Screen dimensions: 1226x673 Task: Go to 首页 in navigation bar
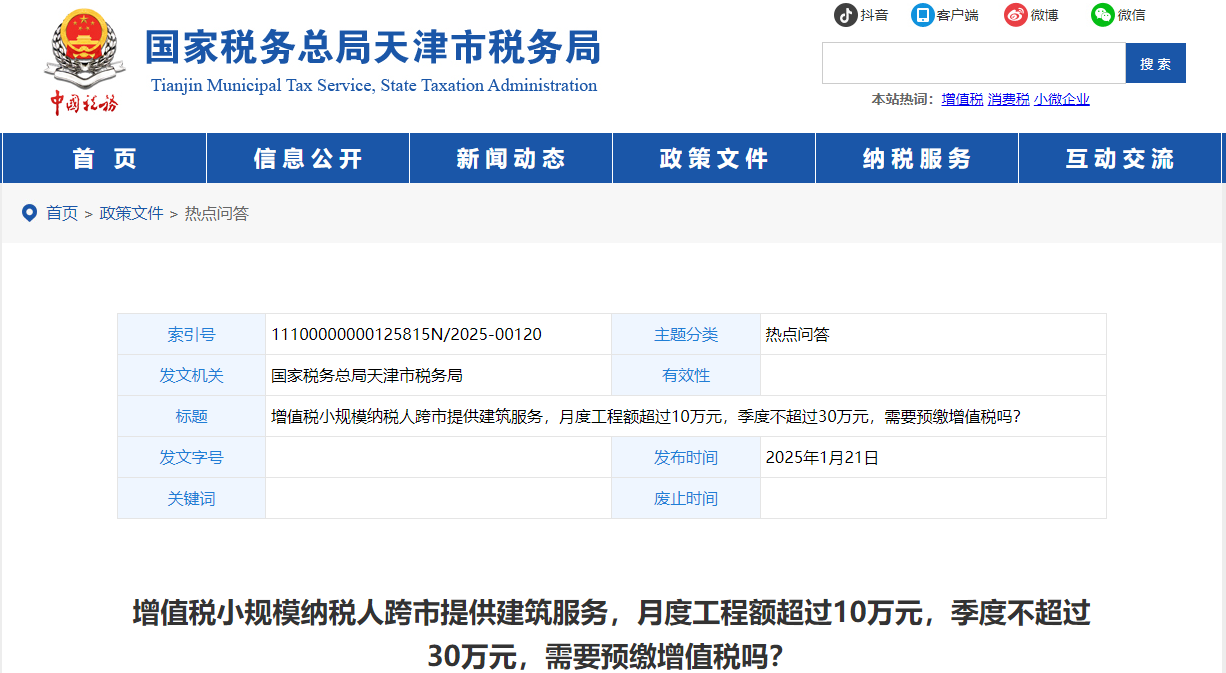(x=105, y=158)
